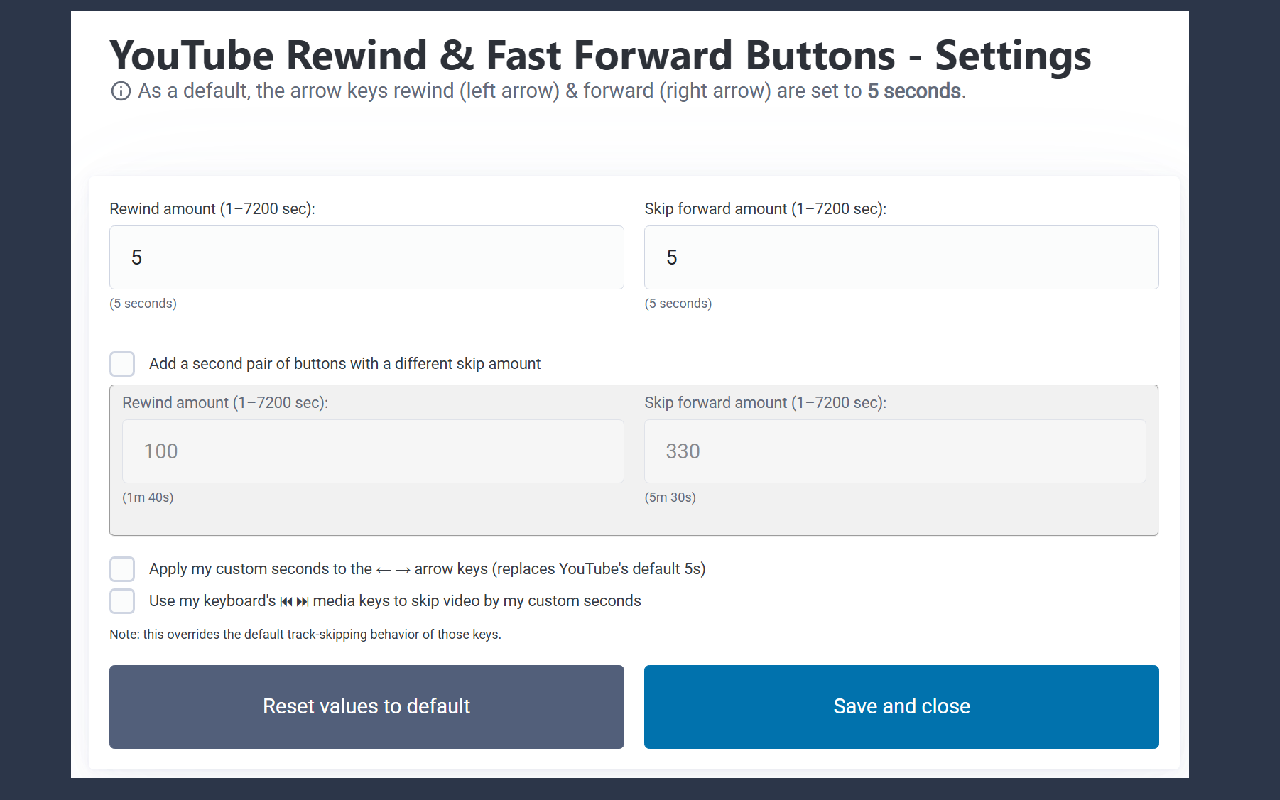Viewport: 1280px width, 800px height.
Task: Reset values to default
Action: tap(366, 706)
